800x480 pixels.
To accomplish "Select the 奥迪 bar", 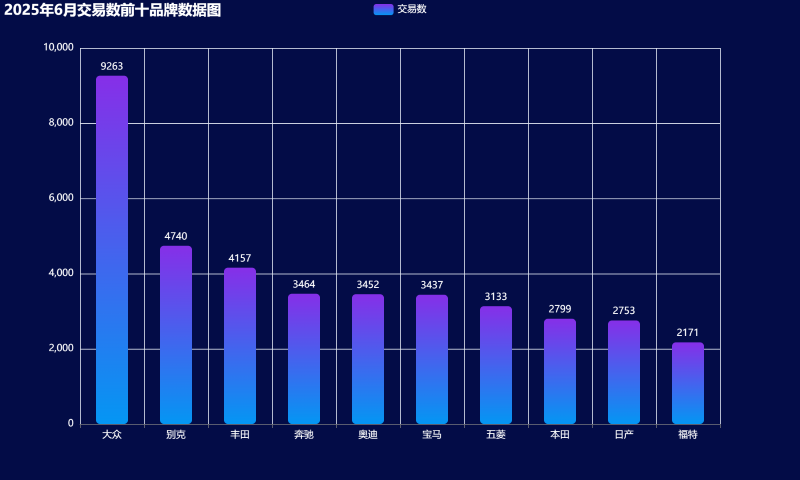I will (x=368, y=359).
